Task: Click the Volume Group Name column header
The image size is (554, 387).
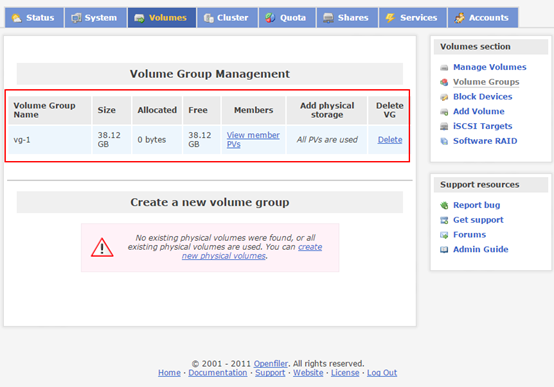Action: coord(49,110)
